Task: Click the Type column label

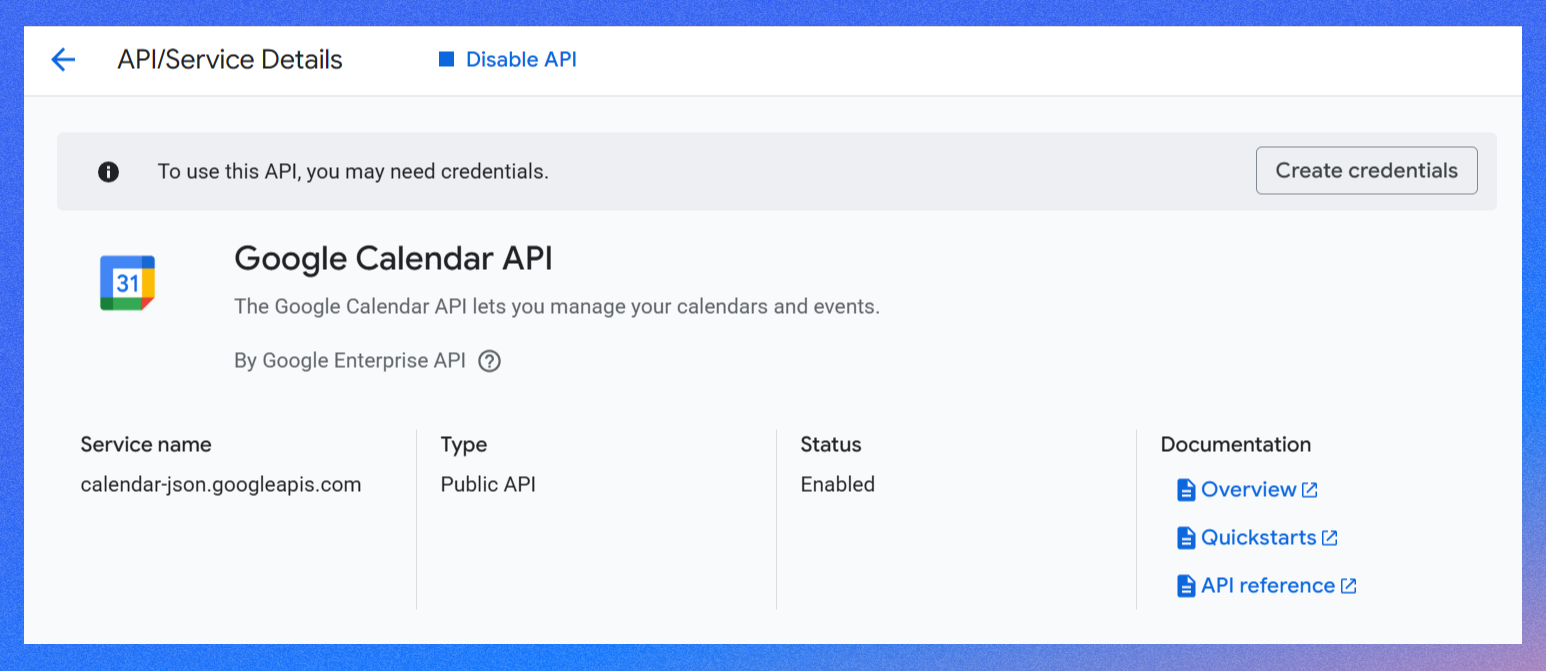Action: [464, 445]
